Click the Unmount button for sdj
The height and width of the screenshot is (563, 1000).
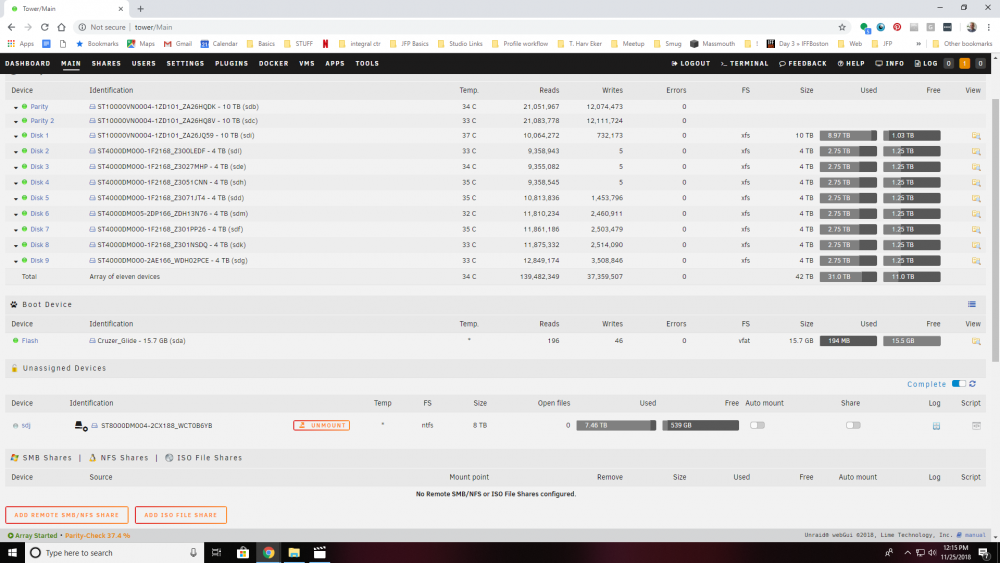click(x=321, y=425)
